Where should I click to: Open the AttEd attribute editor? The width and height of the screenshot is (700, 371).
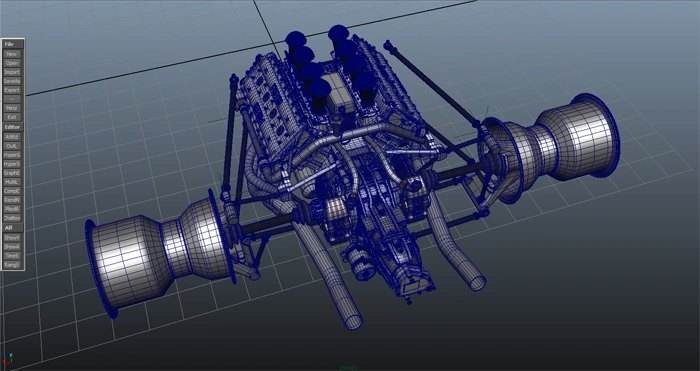(12, 137)
